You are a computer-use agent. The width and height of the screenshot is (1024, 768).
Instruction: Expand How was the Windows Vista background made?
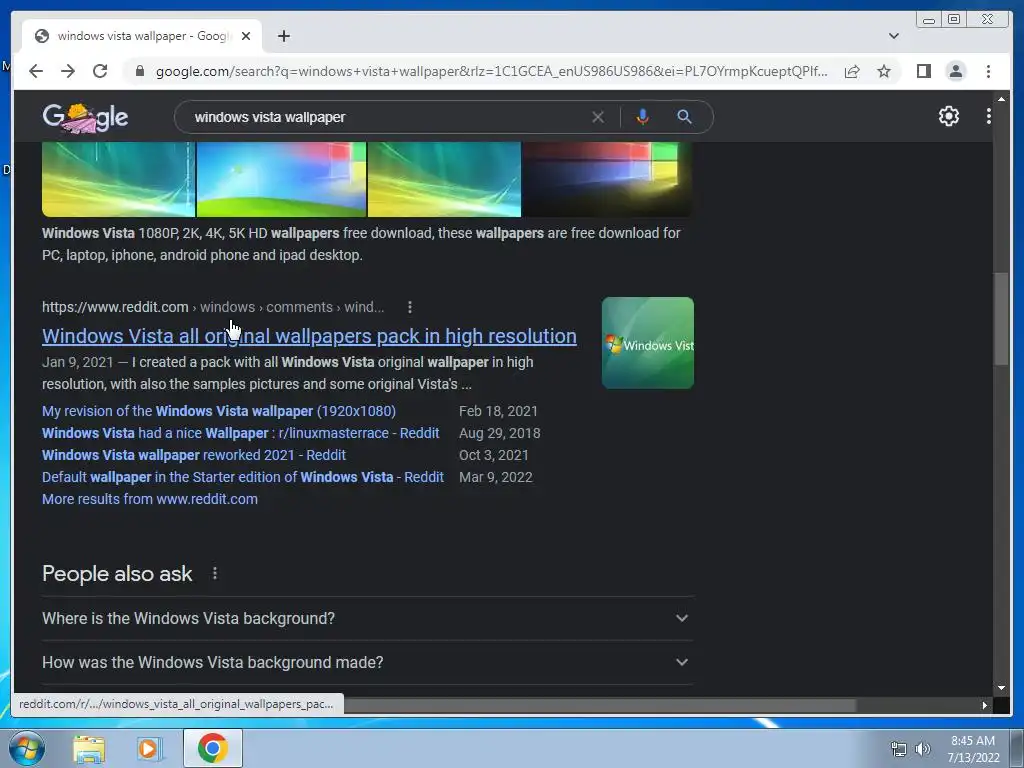367,662
